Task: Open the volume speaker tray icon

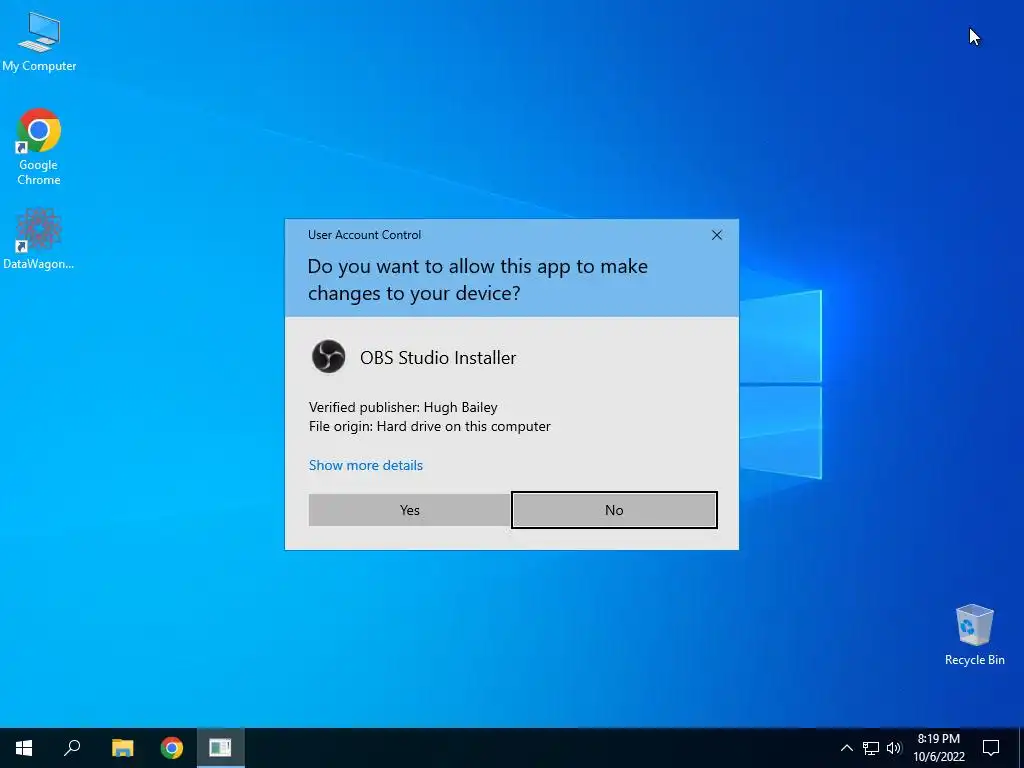Action: pos(893,748)
